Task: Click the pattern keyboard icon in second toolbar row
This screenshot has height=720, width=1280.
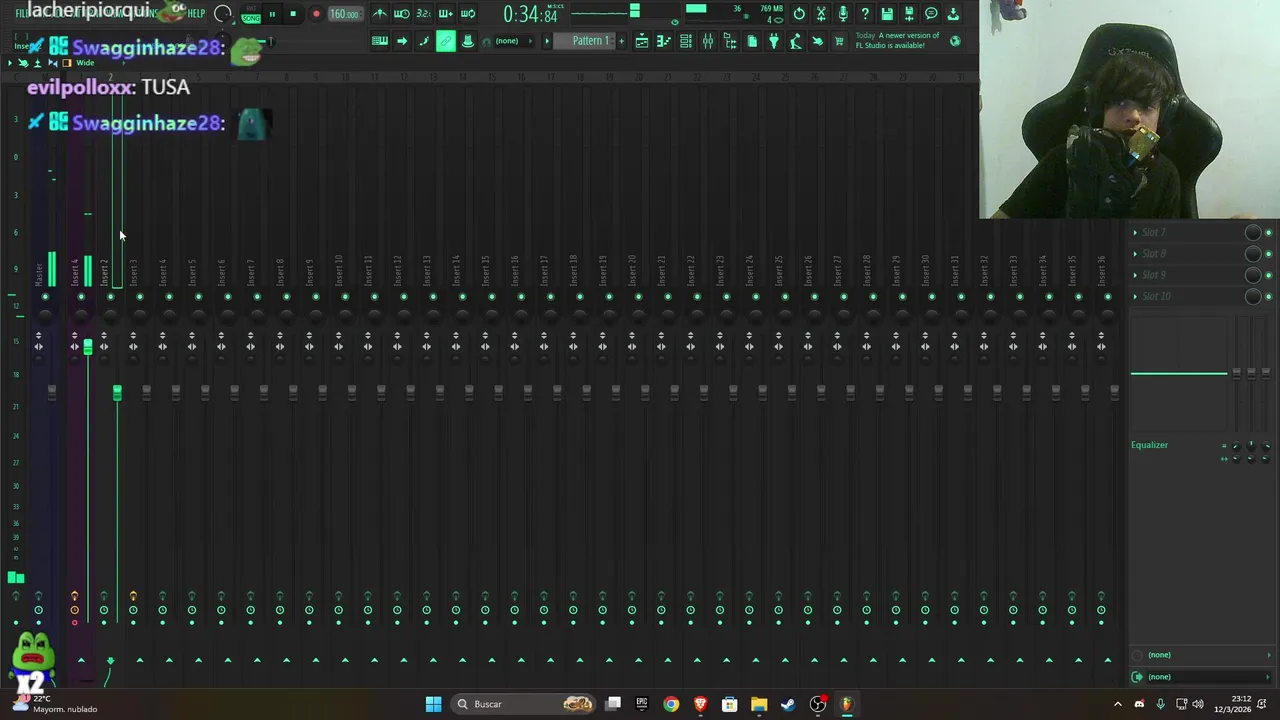Action: [380, 41]
